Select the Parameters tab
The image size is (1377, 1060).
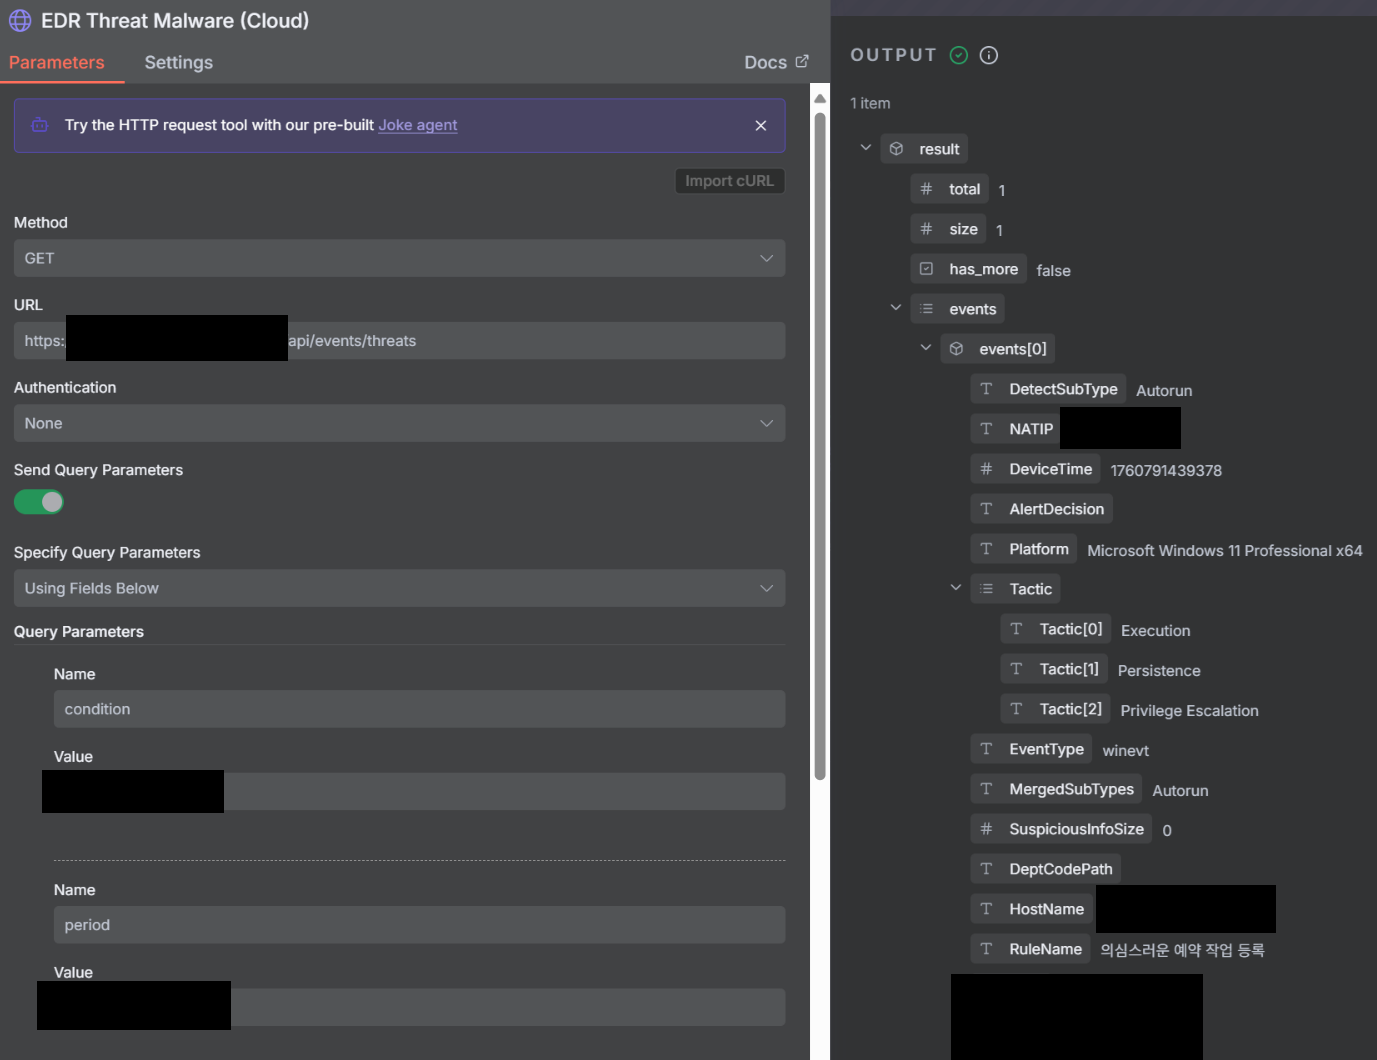[56, 62]
